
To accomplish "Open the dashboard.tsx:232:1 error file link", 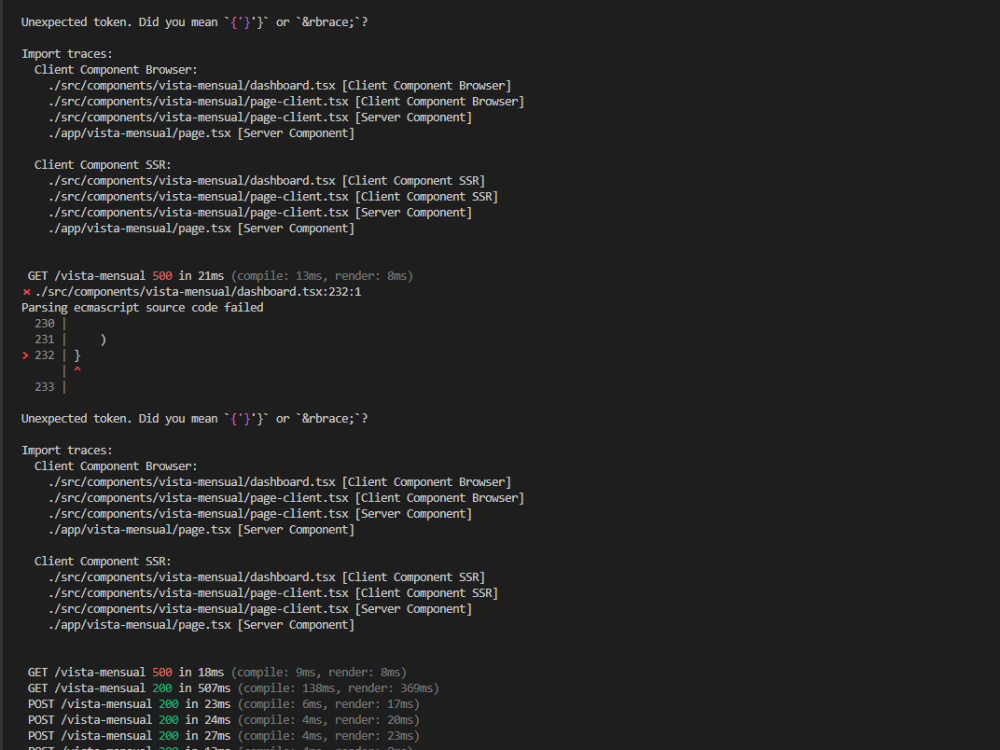I will (198, 291).
